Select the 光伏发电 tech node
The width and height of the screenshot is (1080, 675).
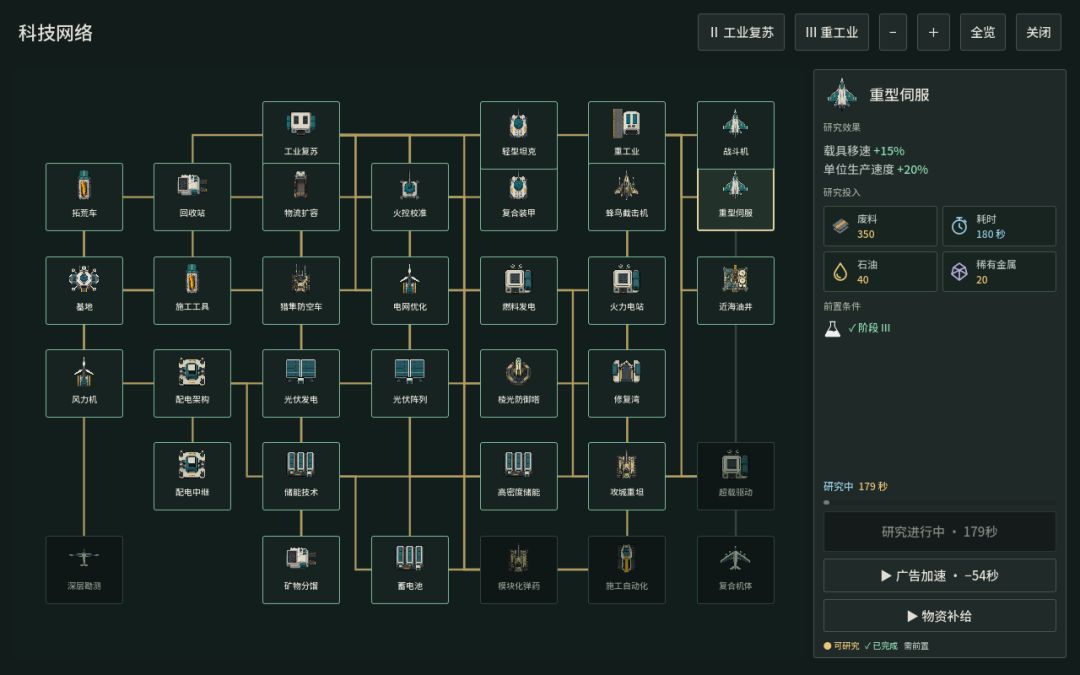coord(301,384)
